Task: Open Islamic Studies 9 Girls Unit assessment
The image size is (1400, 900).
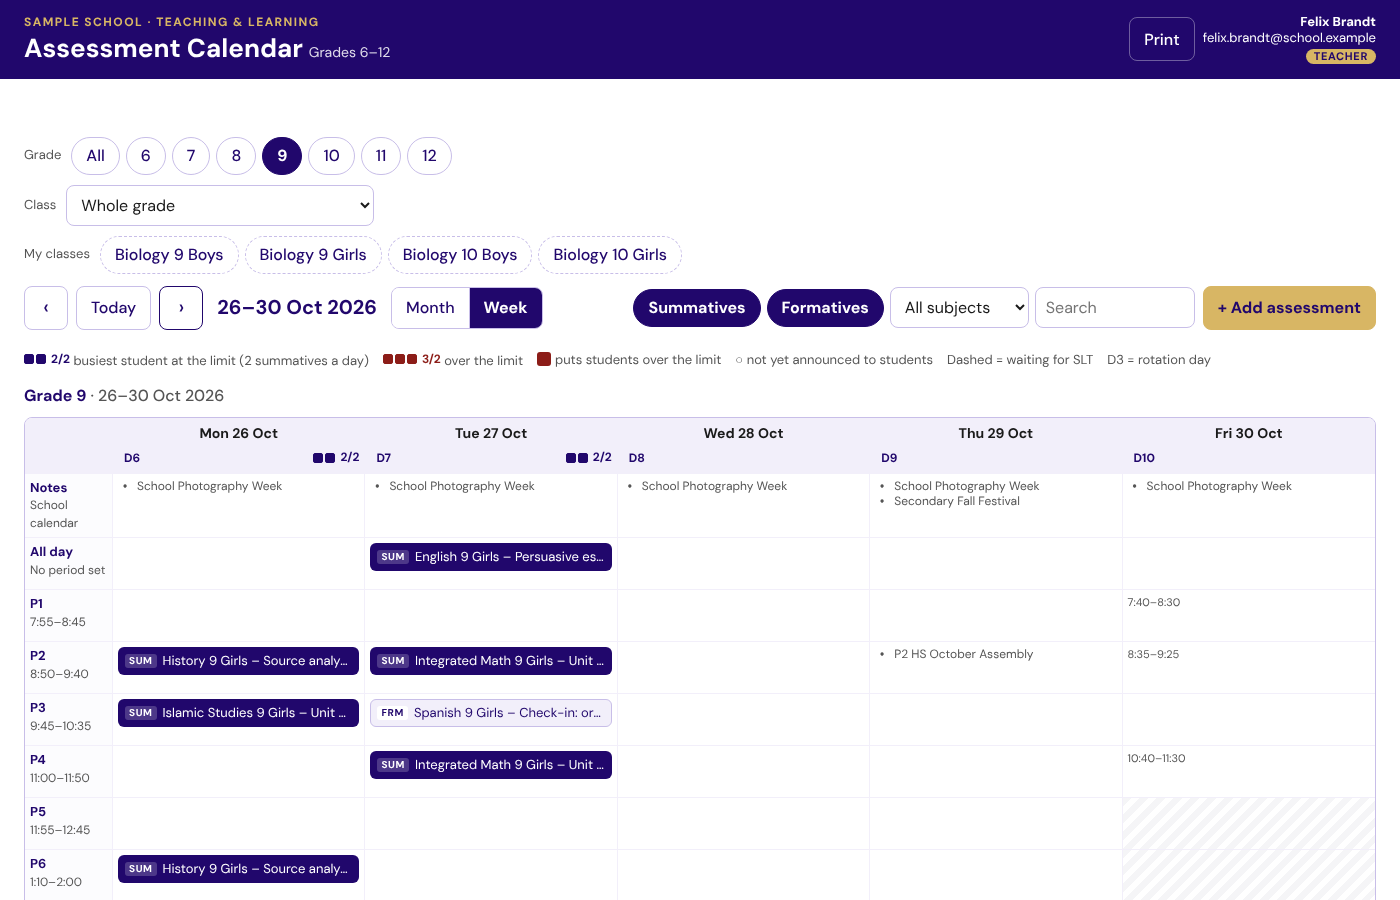Action: pos(238,713)
